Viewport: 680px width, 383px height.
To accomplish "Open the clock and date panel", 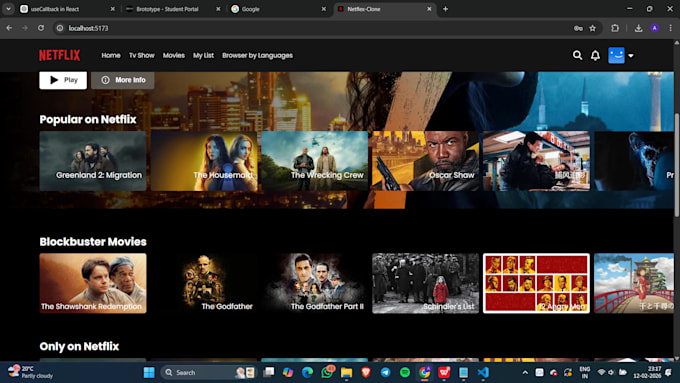I will pos(648,373).
